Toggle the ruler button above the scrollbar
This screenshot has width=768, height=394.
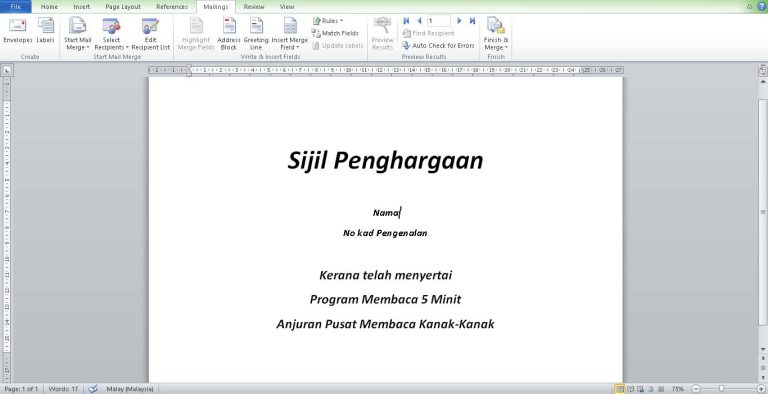[763, 71]
